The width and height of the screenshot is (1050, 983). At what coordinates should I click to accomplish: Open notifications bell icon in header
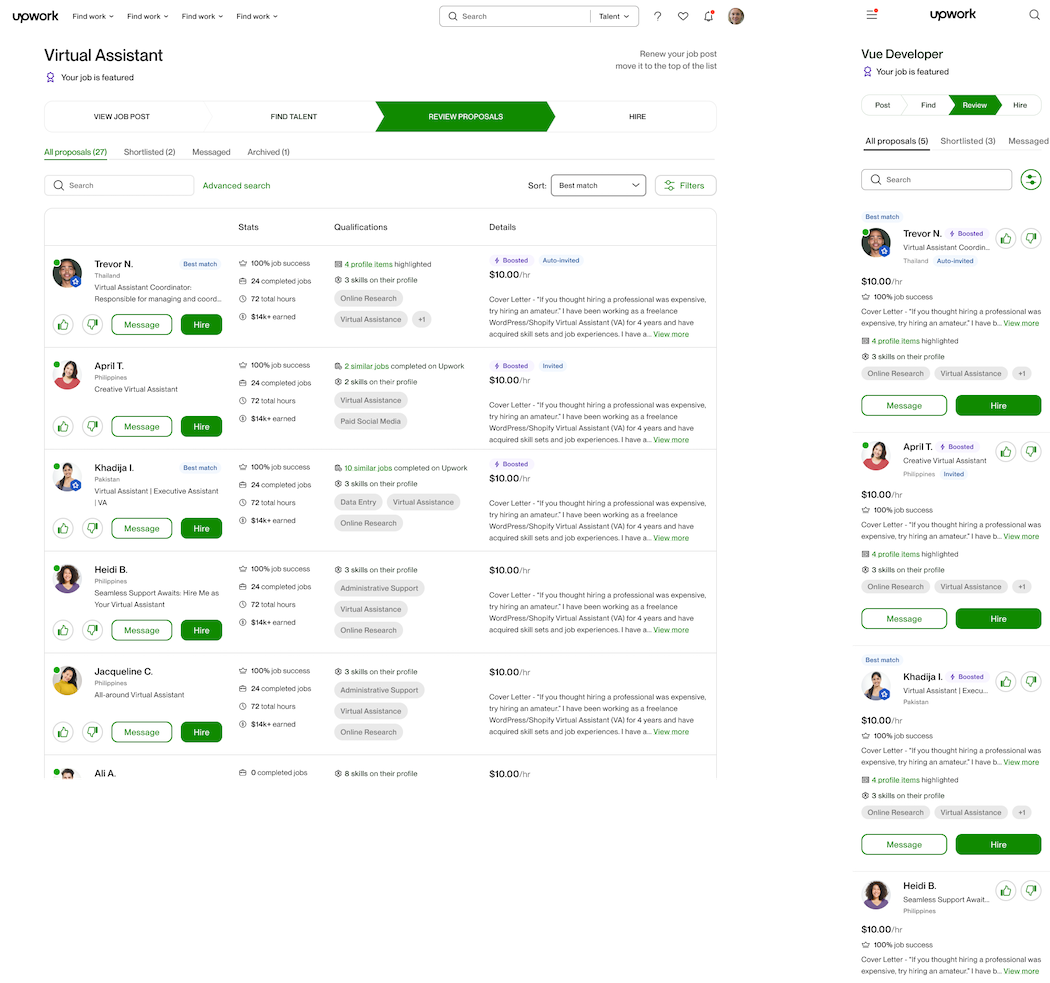coord(708,16)
